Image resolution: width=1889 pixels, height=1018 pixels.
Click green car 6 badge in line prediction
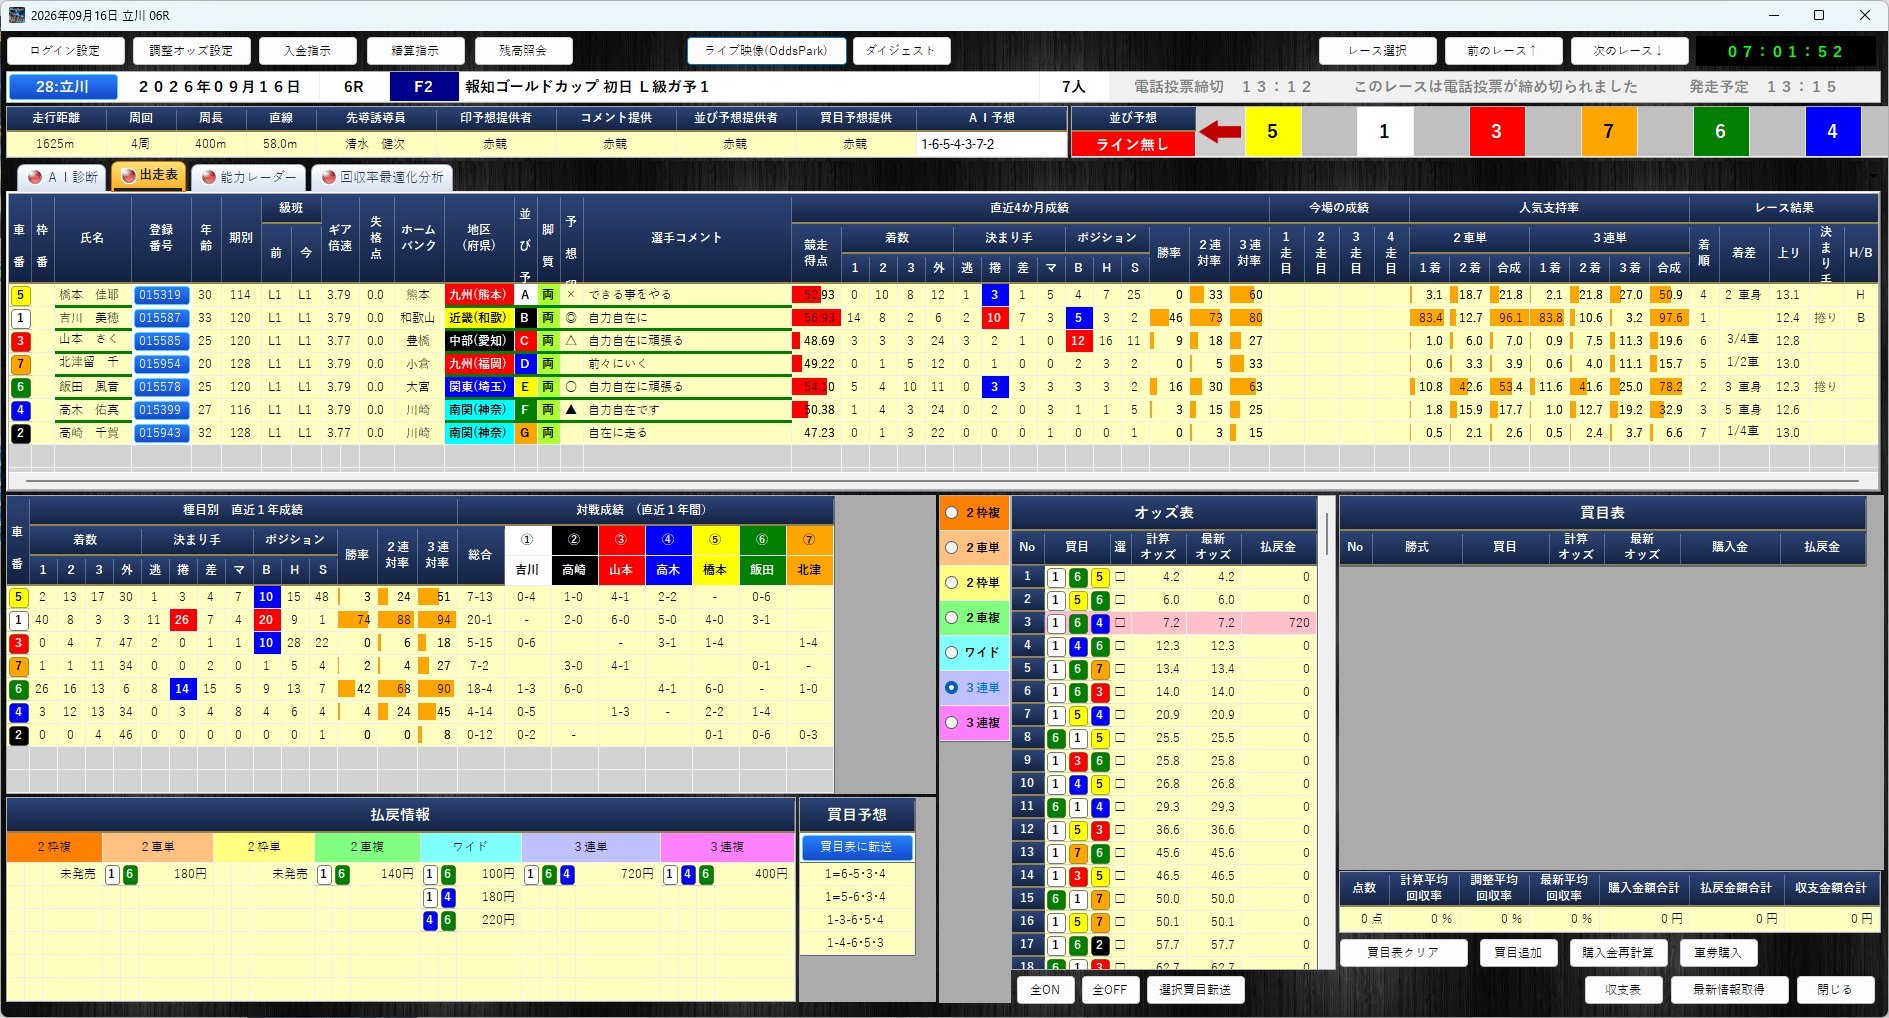click(1720, 131)
